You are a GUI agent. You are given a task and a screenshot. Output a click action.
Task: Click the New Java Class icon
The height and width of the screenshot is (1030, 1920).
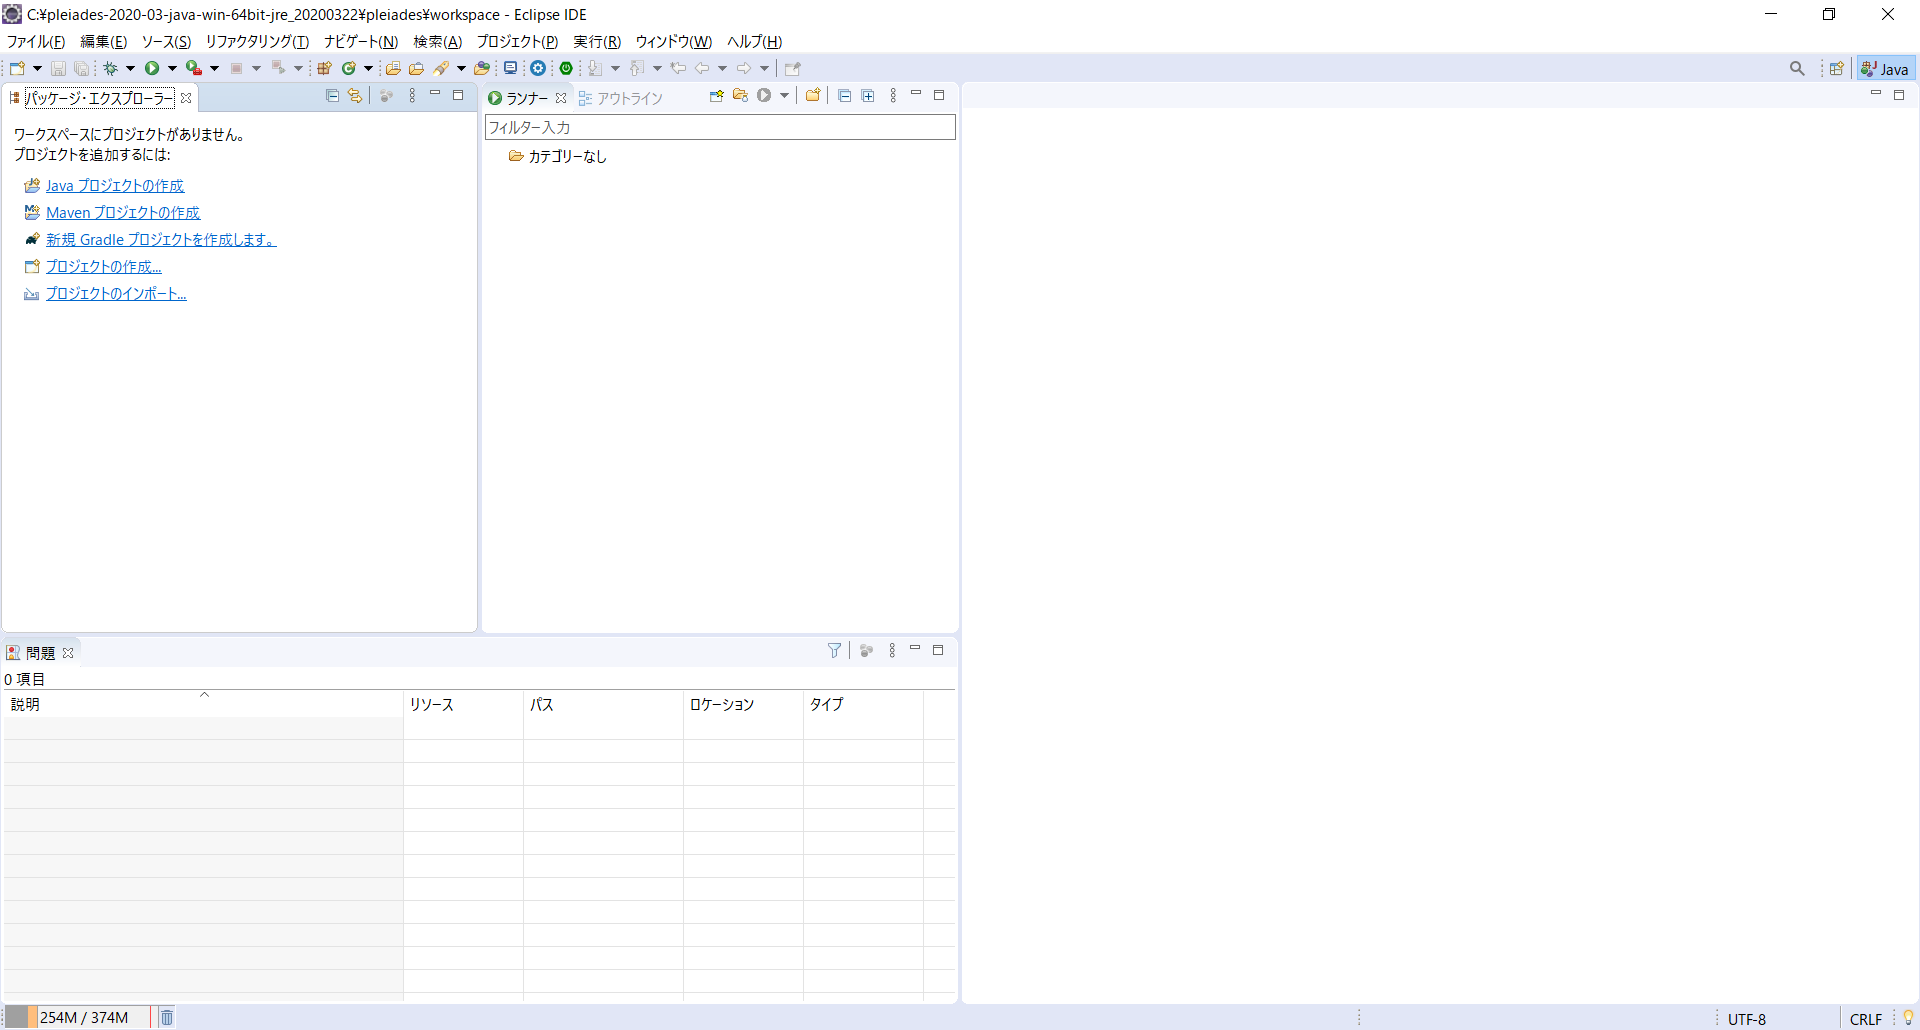coord(349,68)
